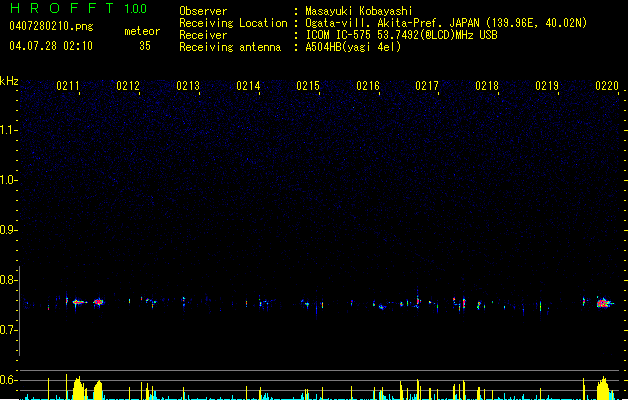Click the kHz axis unit label
629x400 pixels.
coord(9,81)
